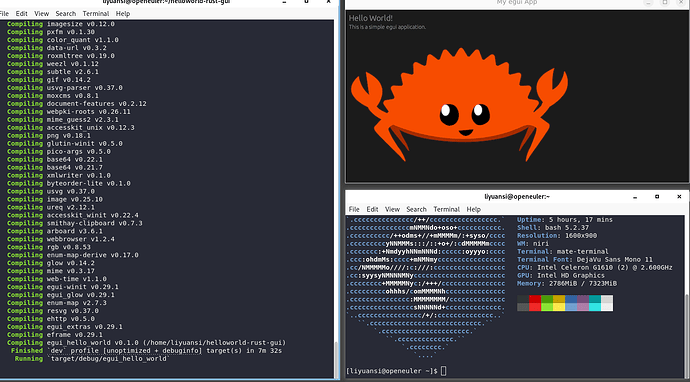Open View menu in helloworld-rust-gui terminal
Viewport: 690px width, 382px height.
coord(41,14)
